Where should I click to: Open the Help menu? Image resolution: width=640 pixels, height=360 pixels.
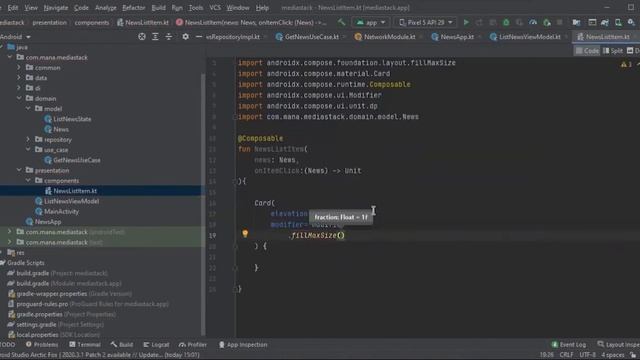click(x=262, y=7)
